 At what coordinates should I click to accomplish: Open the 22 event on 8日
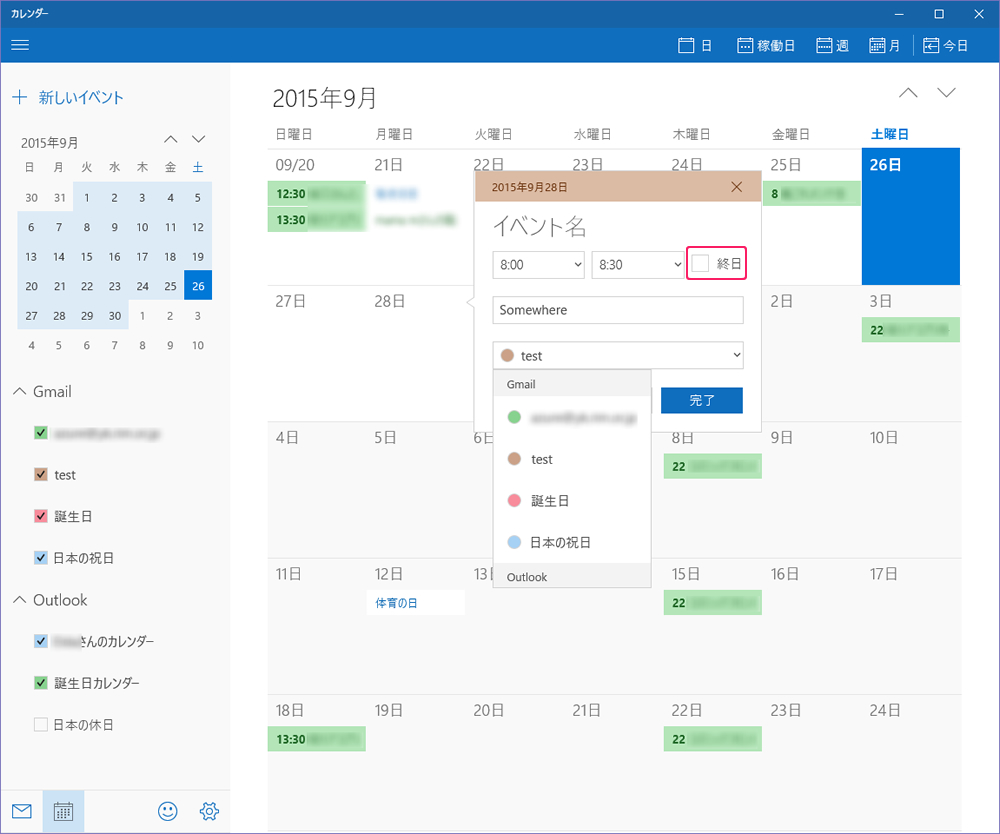click(x=713, y=466)
